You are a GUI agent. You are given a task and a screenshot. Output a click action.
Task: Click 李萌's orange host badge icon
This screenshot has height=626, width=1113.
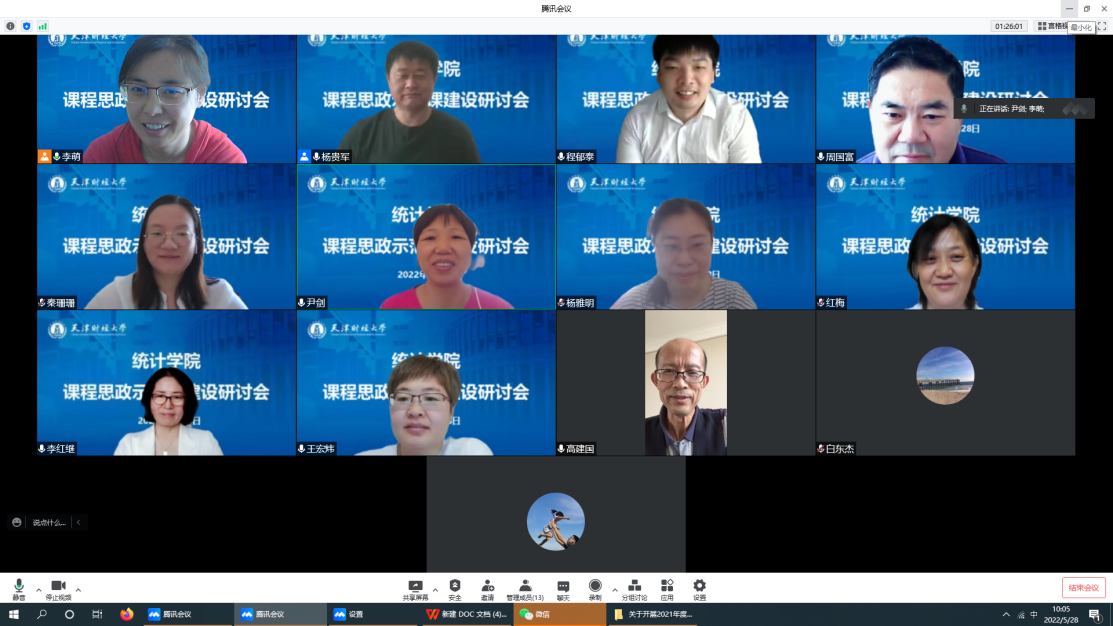(45, 156)
